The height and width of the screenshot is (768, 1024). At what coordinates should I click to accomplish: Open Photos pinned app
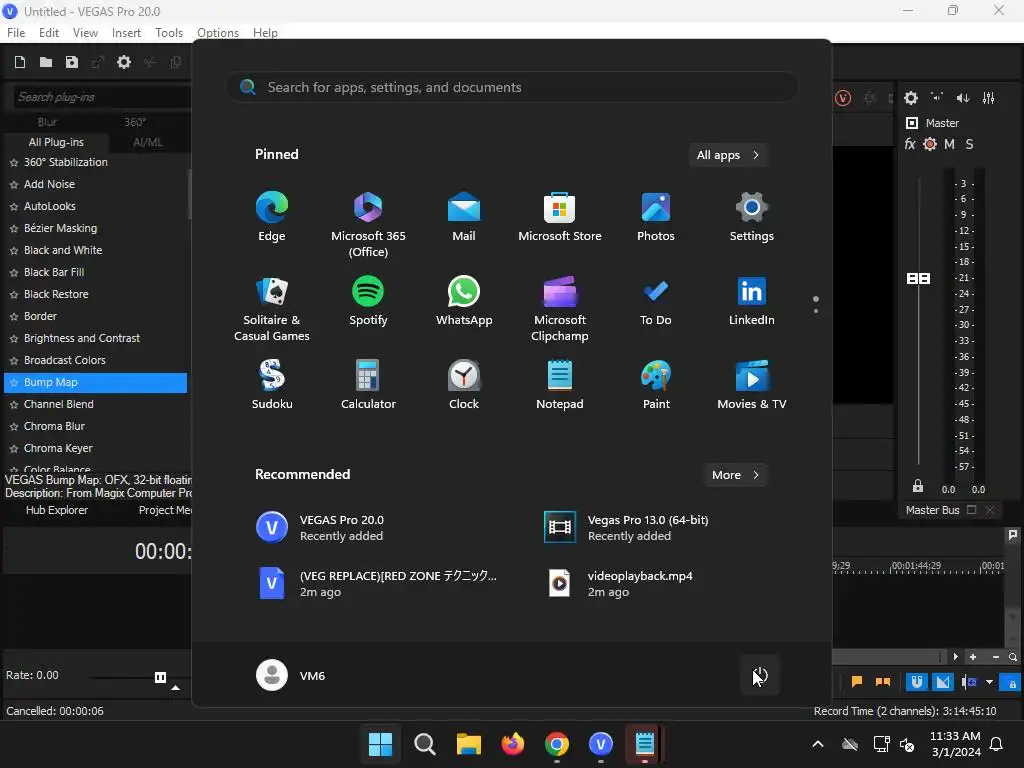coord(656,217)
